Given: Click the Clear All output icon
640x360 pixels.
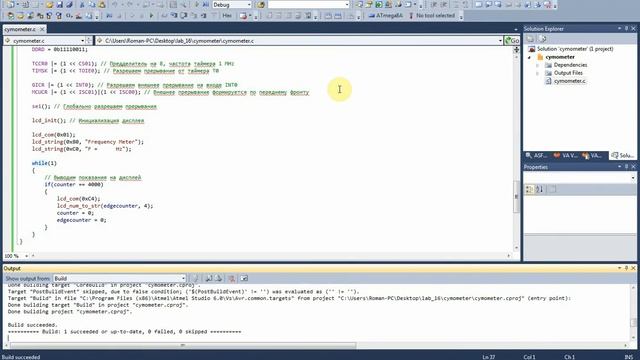Looking at the screenshot, I should pyautogui.click(x=232, y=278).
